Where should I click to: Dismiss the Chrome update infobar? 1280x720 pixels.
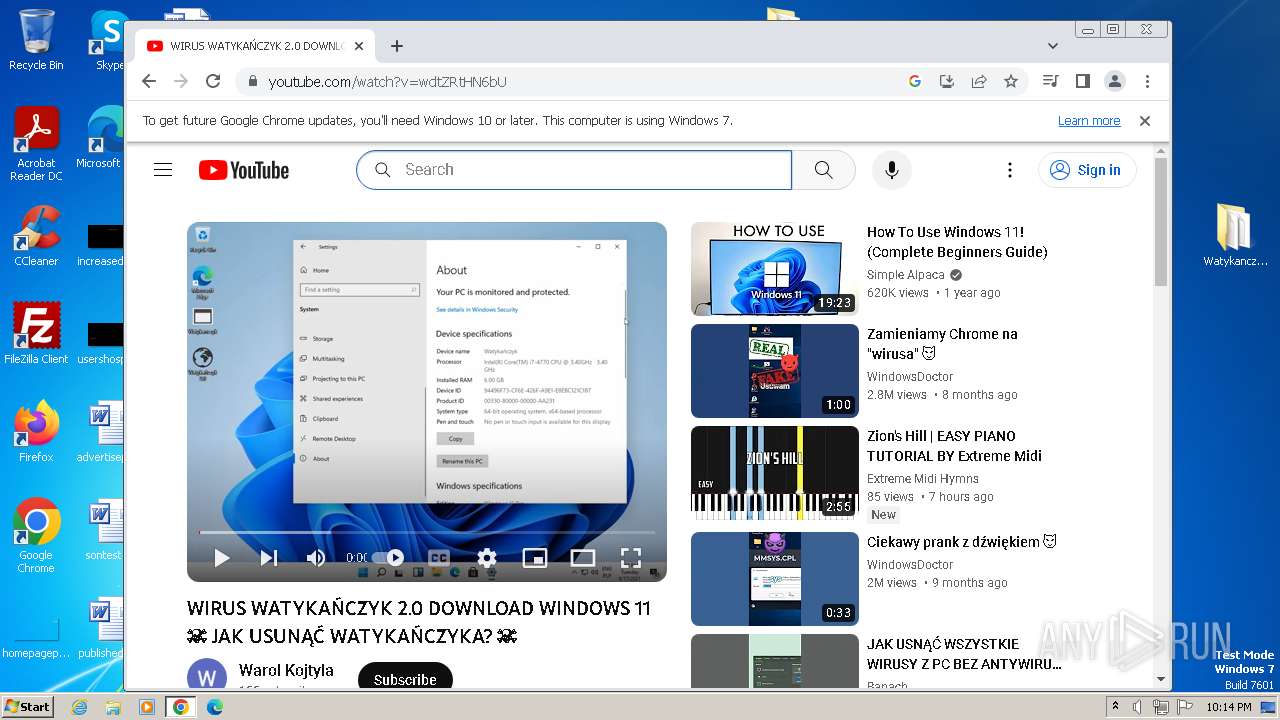pyautogui.click(x=1145, y=121)
